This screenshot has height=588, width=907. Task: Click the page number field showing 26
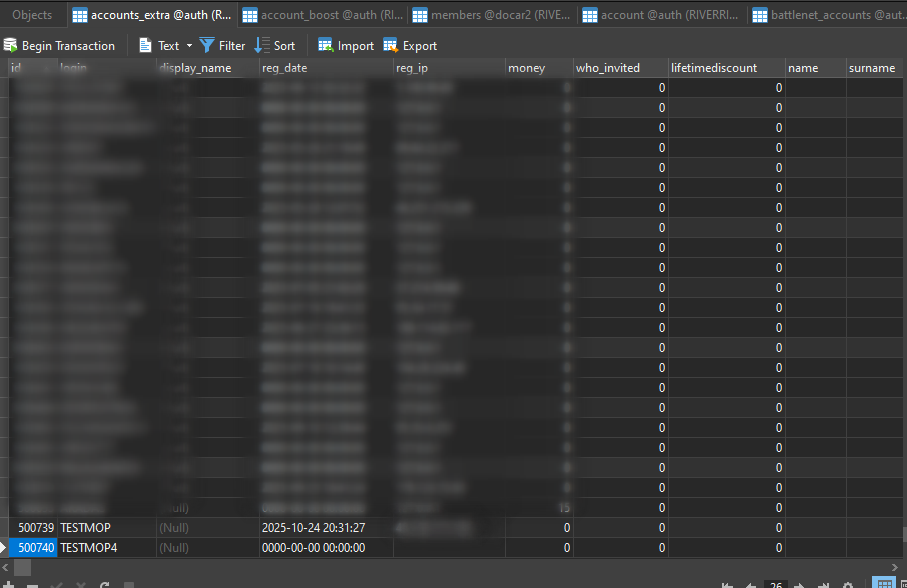tap(776, 585)
